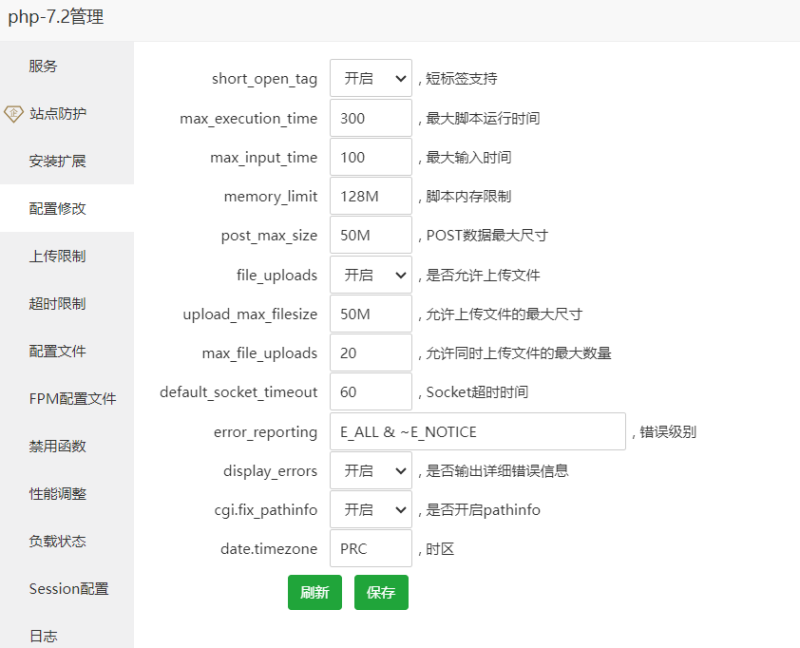The height and width of the screenshot is (648, 800).
Task: Click the default_socket_timeout field
Action: (x=371, y=392)
